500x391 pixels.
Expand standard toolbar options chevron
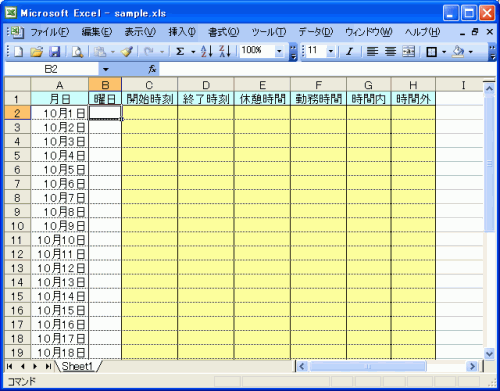coord(293,52)
